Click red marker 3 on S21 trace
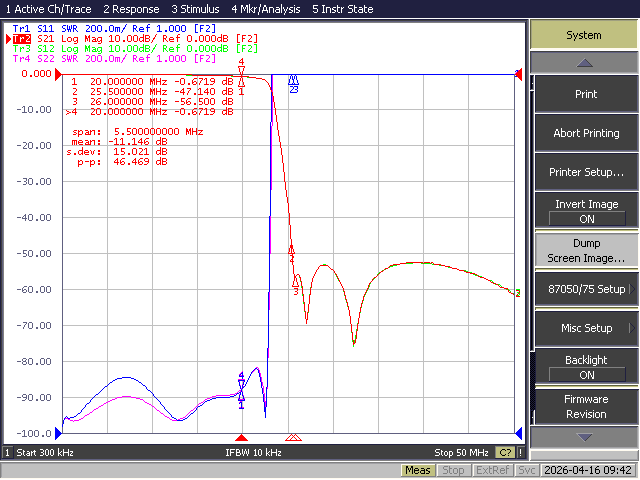Viewport: 640px width, 480px height. tap(296, 284)
